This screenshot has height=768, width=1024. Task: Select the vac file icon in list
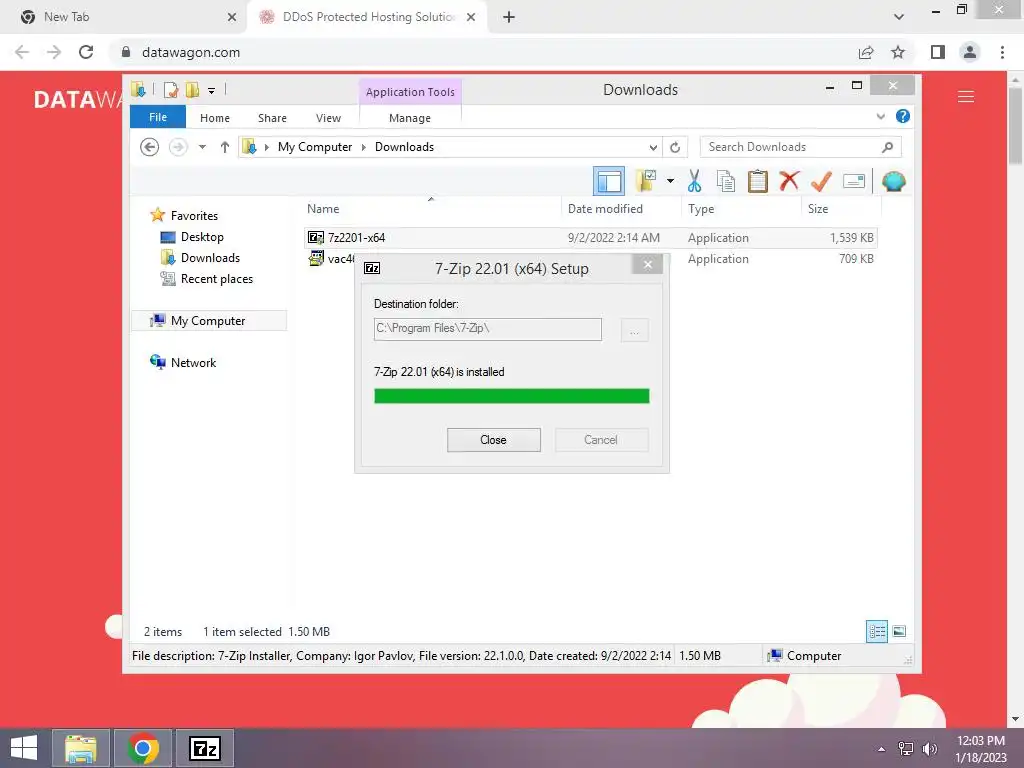tap(315, 259)
